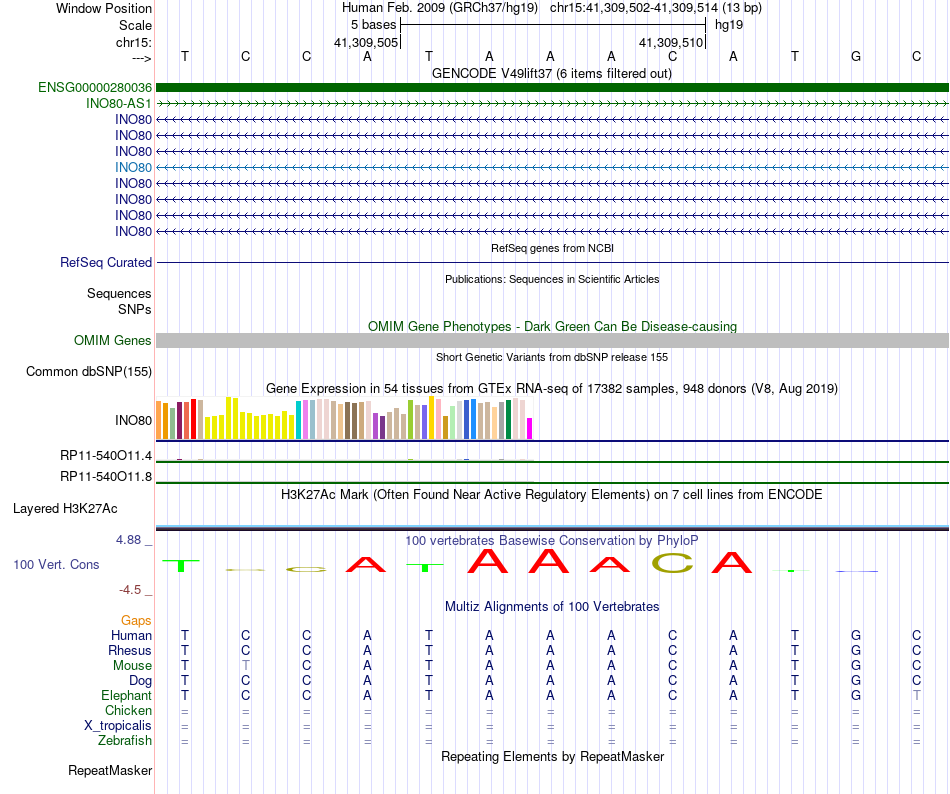Click the dark green bar in GTEx chart
Viewport: 950px width, 794px height.
tap(508, 419)
